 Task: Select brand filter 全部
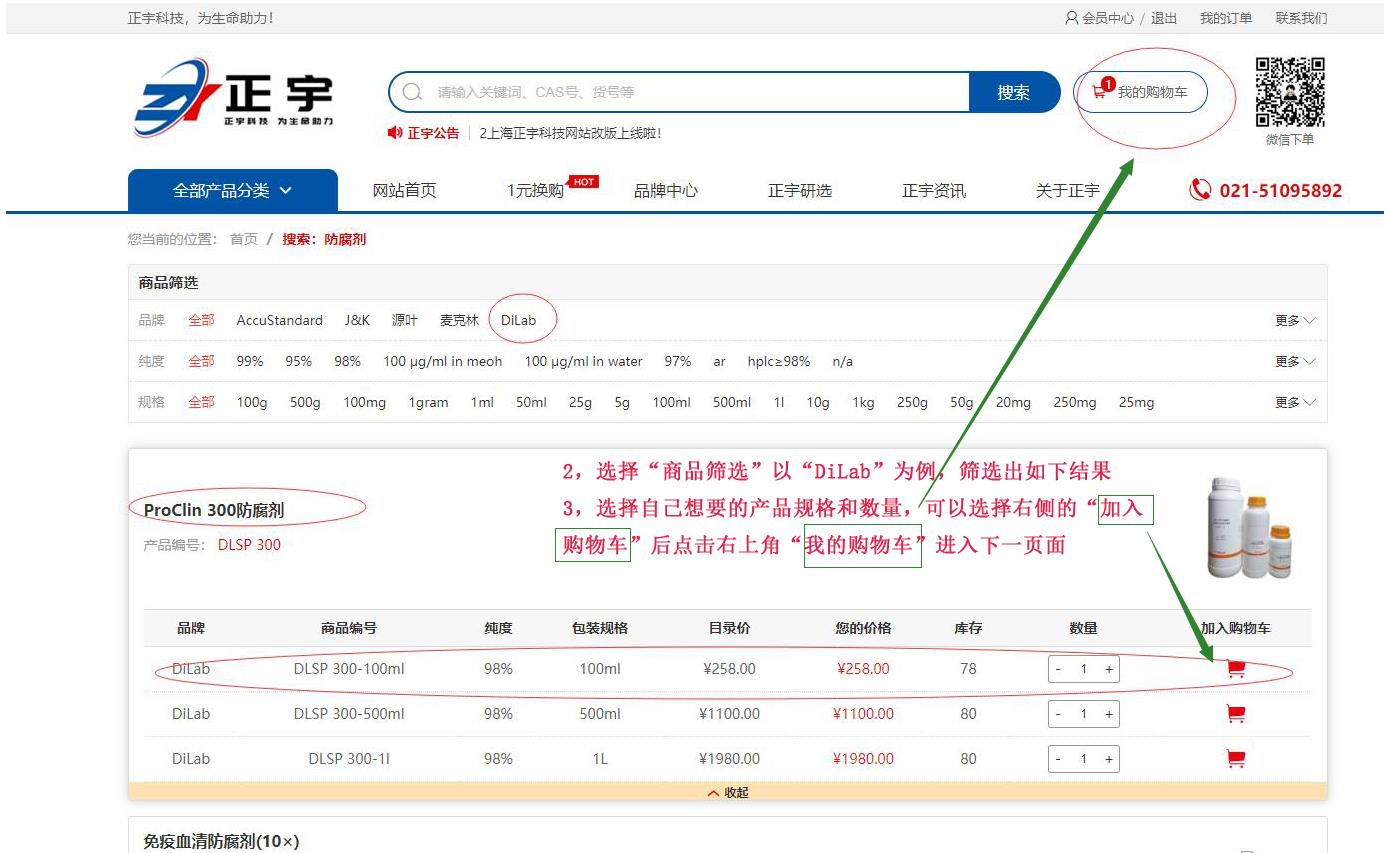pyautogui.click(x=201, y=320)
